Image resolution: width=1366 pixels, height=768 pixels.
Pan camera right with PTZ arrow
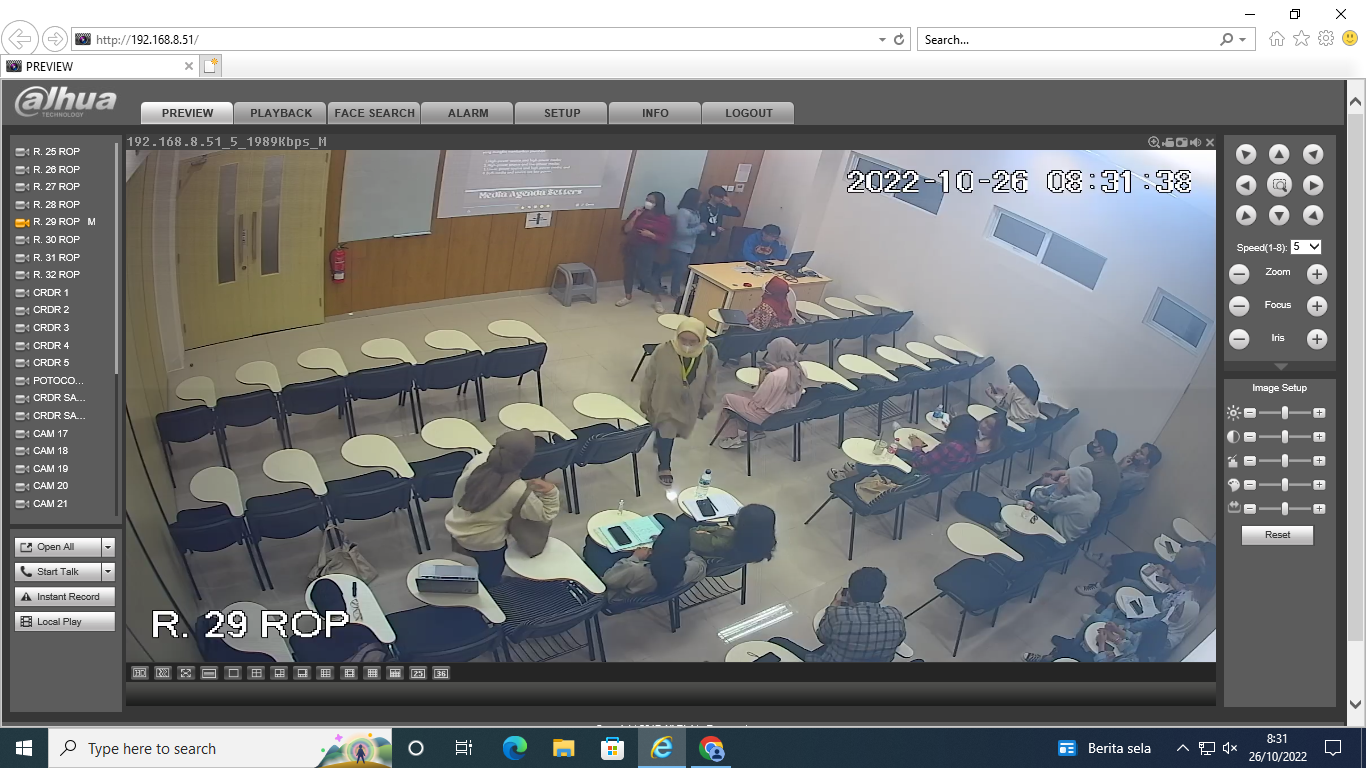[1313, 185]
